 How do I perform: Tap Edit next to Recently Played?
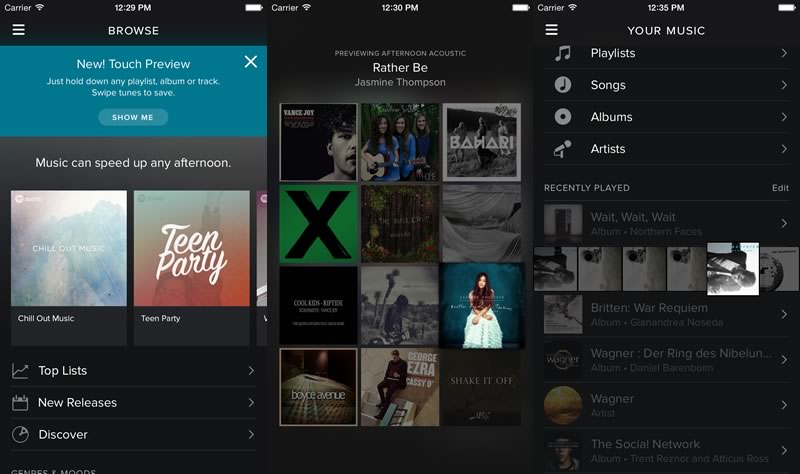[x=780, y=188]
